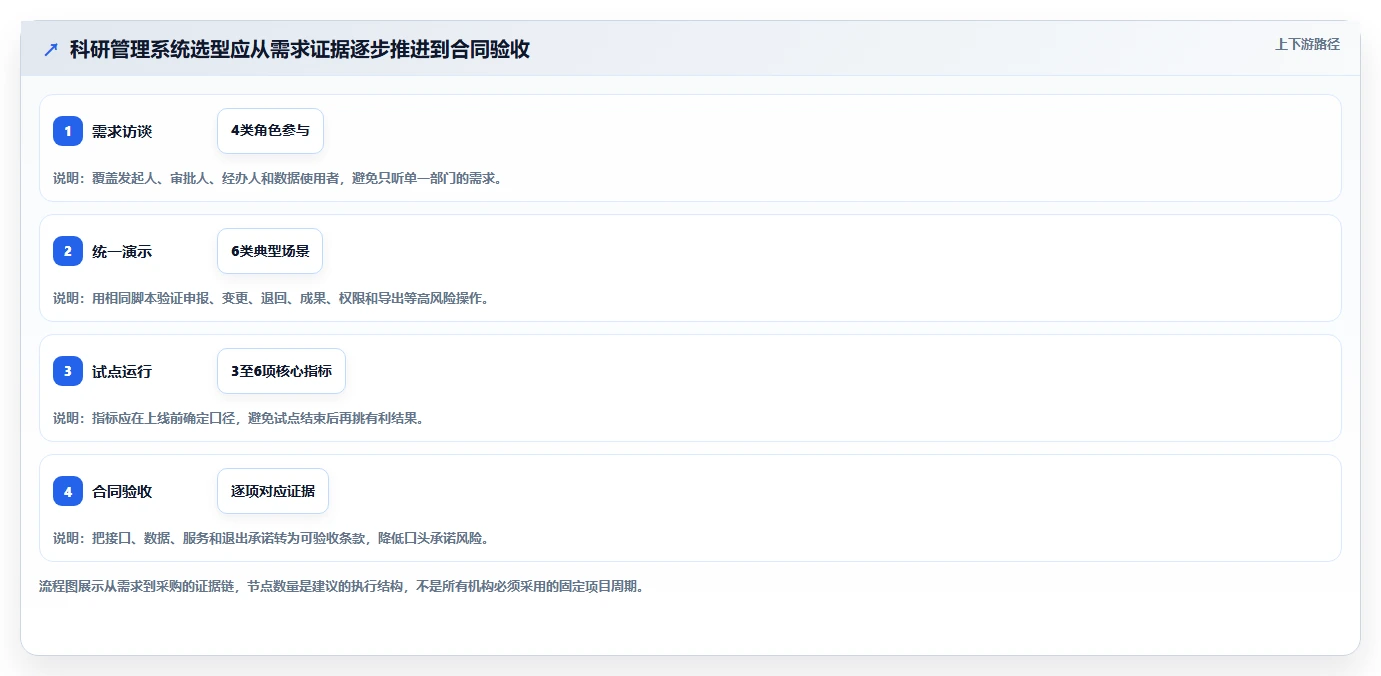This screenshot has width=1381, height=676.
Task: Click the description starting 说明：用相同脚本验证
Action: tap(271, 298)
